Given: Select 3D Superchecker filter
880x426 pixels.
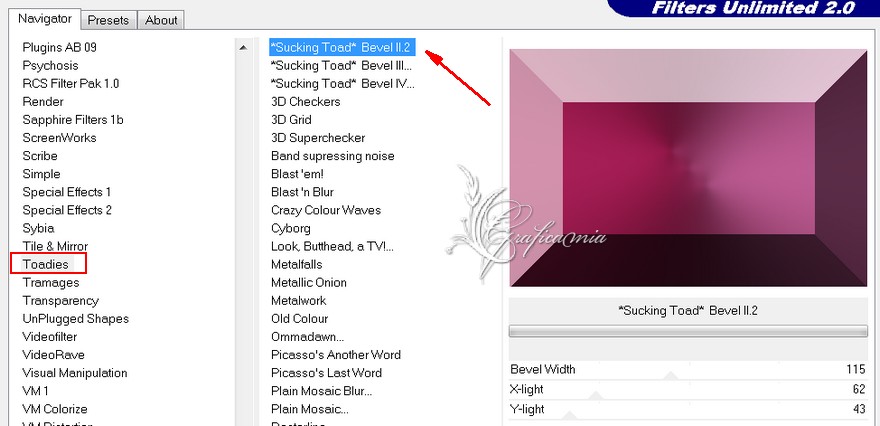Looking at the screenshot, I should click(x=318, y=138).
